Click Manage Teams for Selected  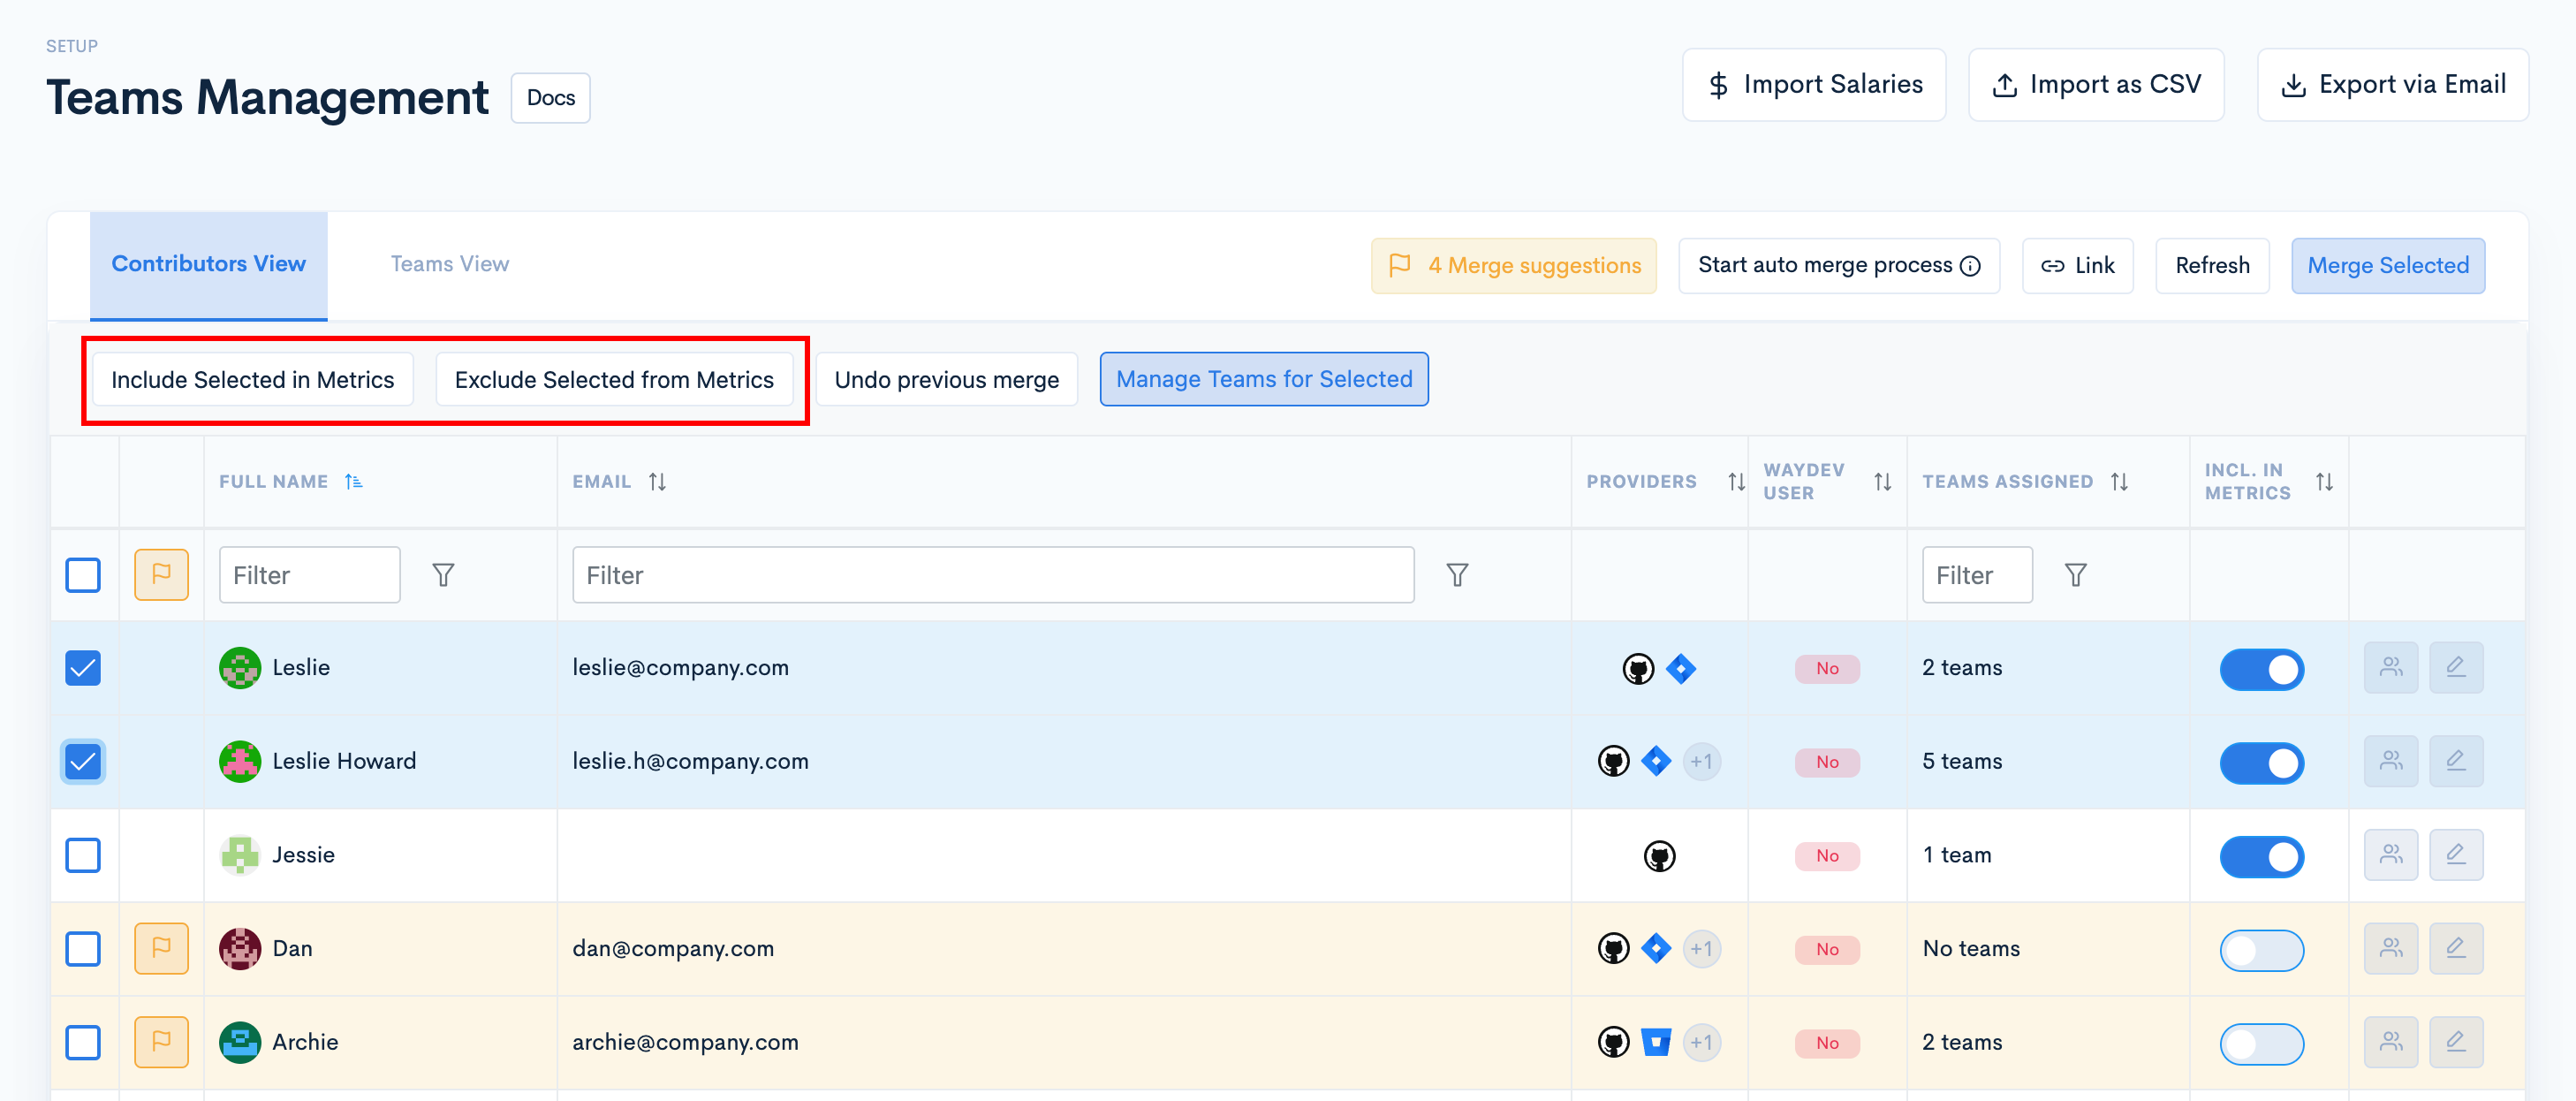tap(1264, 380)
